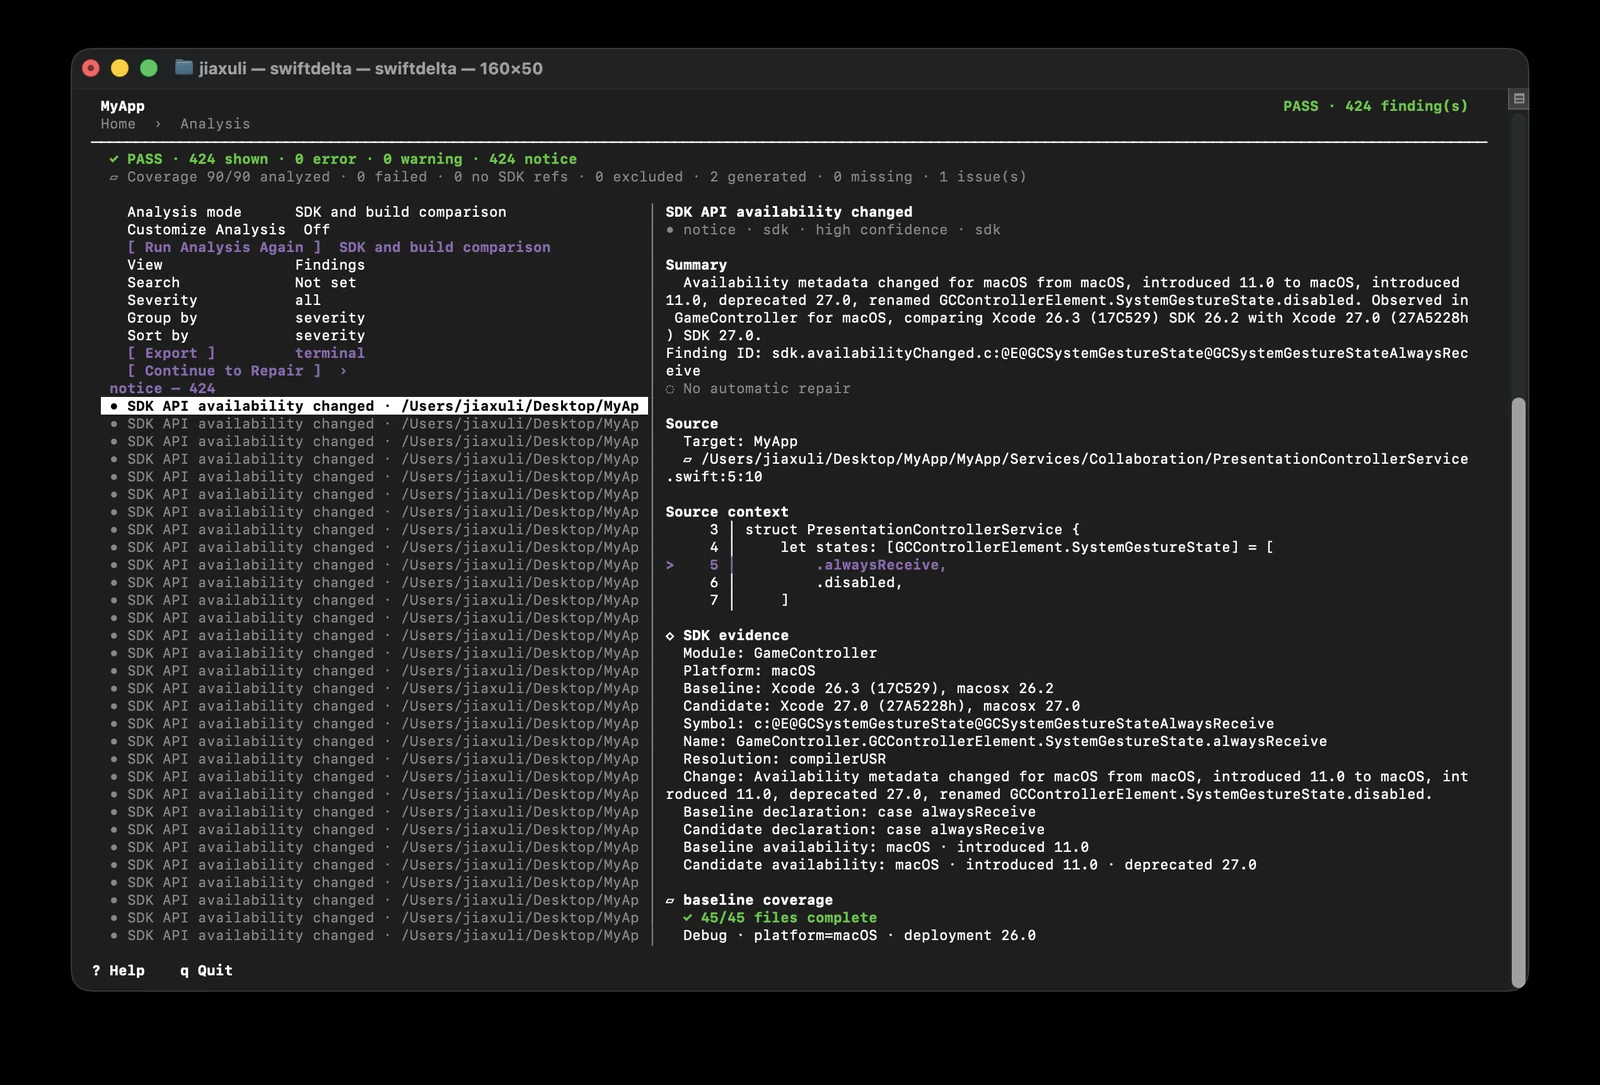Click the 'SDK evidence' section heading
The width and height of the screenshot is (1600, 1085).
pyautogui.click(x=727, y=636)
